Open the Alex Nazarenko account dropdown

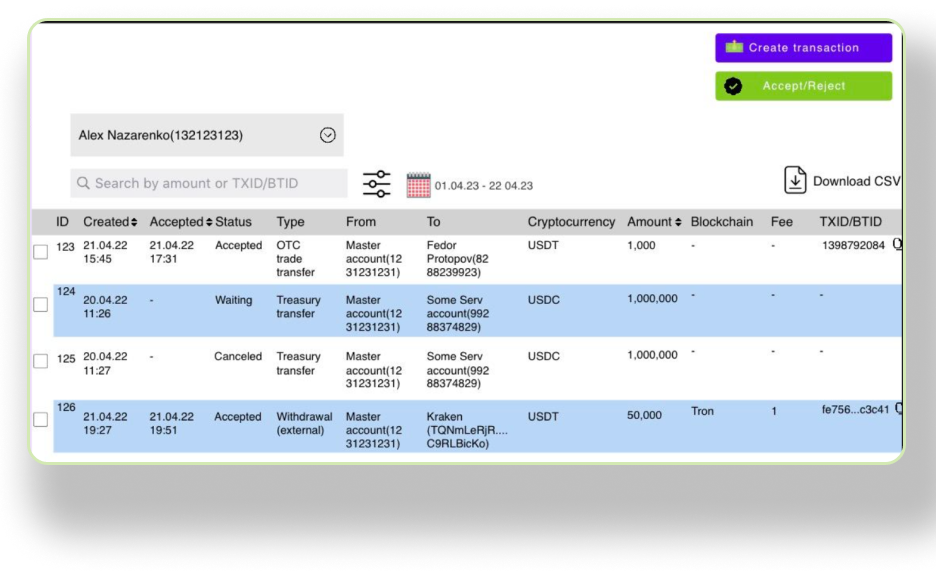click(207, 135)
